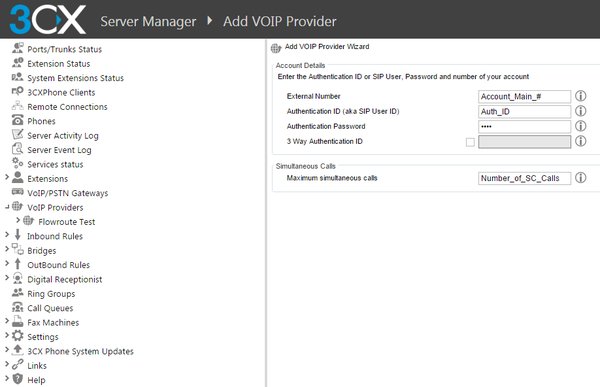The height and width of the screenshot is (387, 600).
Task: Click info icon beside 3 Way Authentication ID
Action: pyautogui.click(x=580, y=141)
